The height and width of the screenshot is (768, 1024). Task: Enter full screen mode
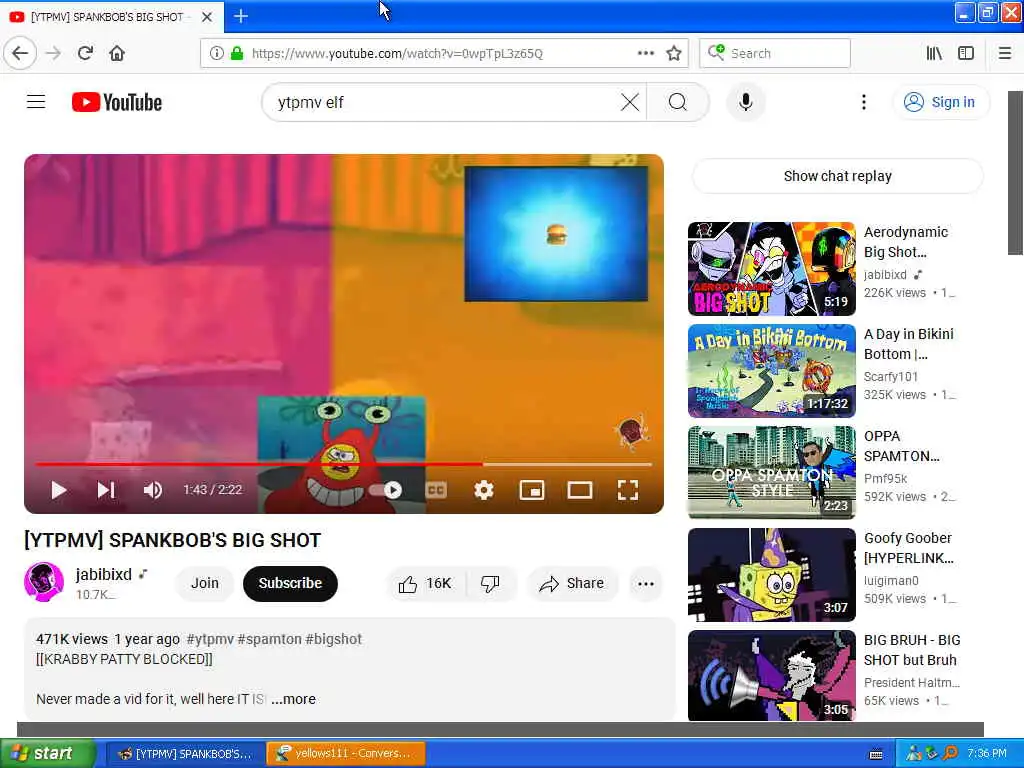pyautogui.click(x=628, y=490)
